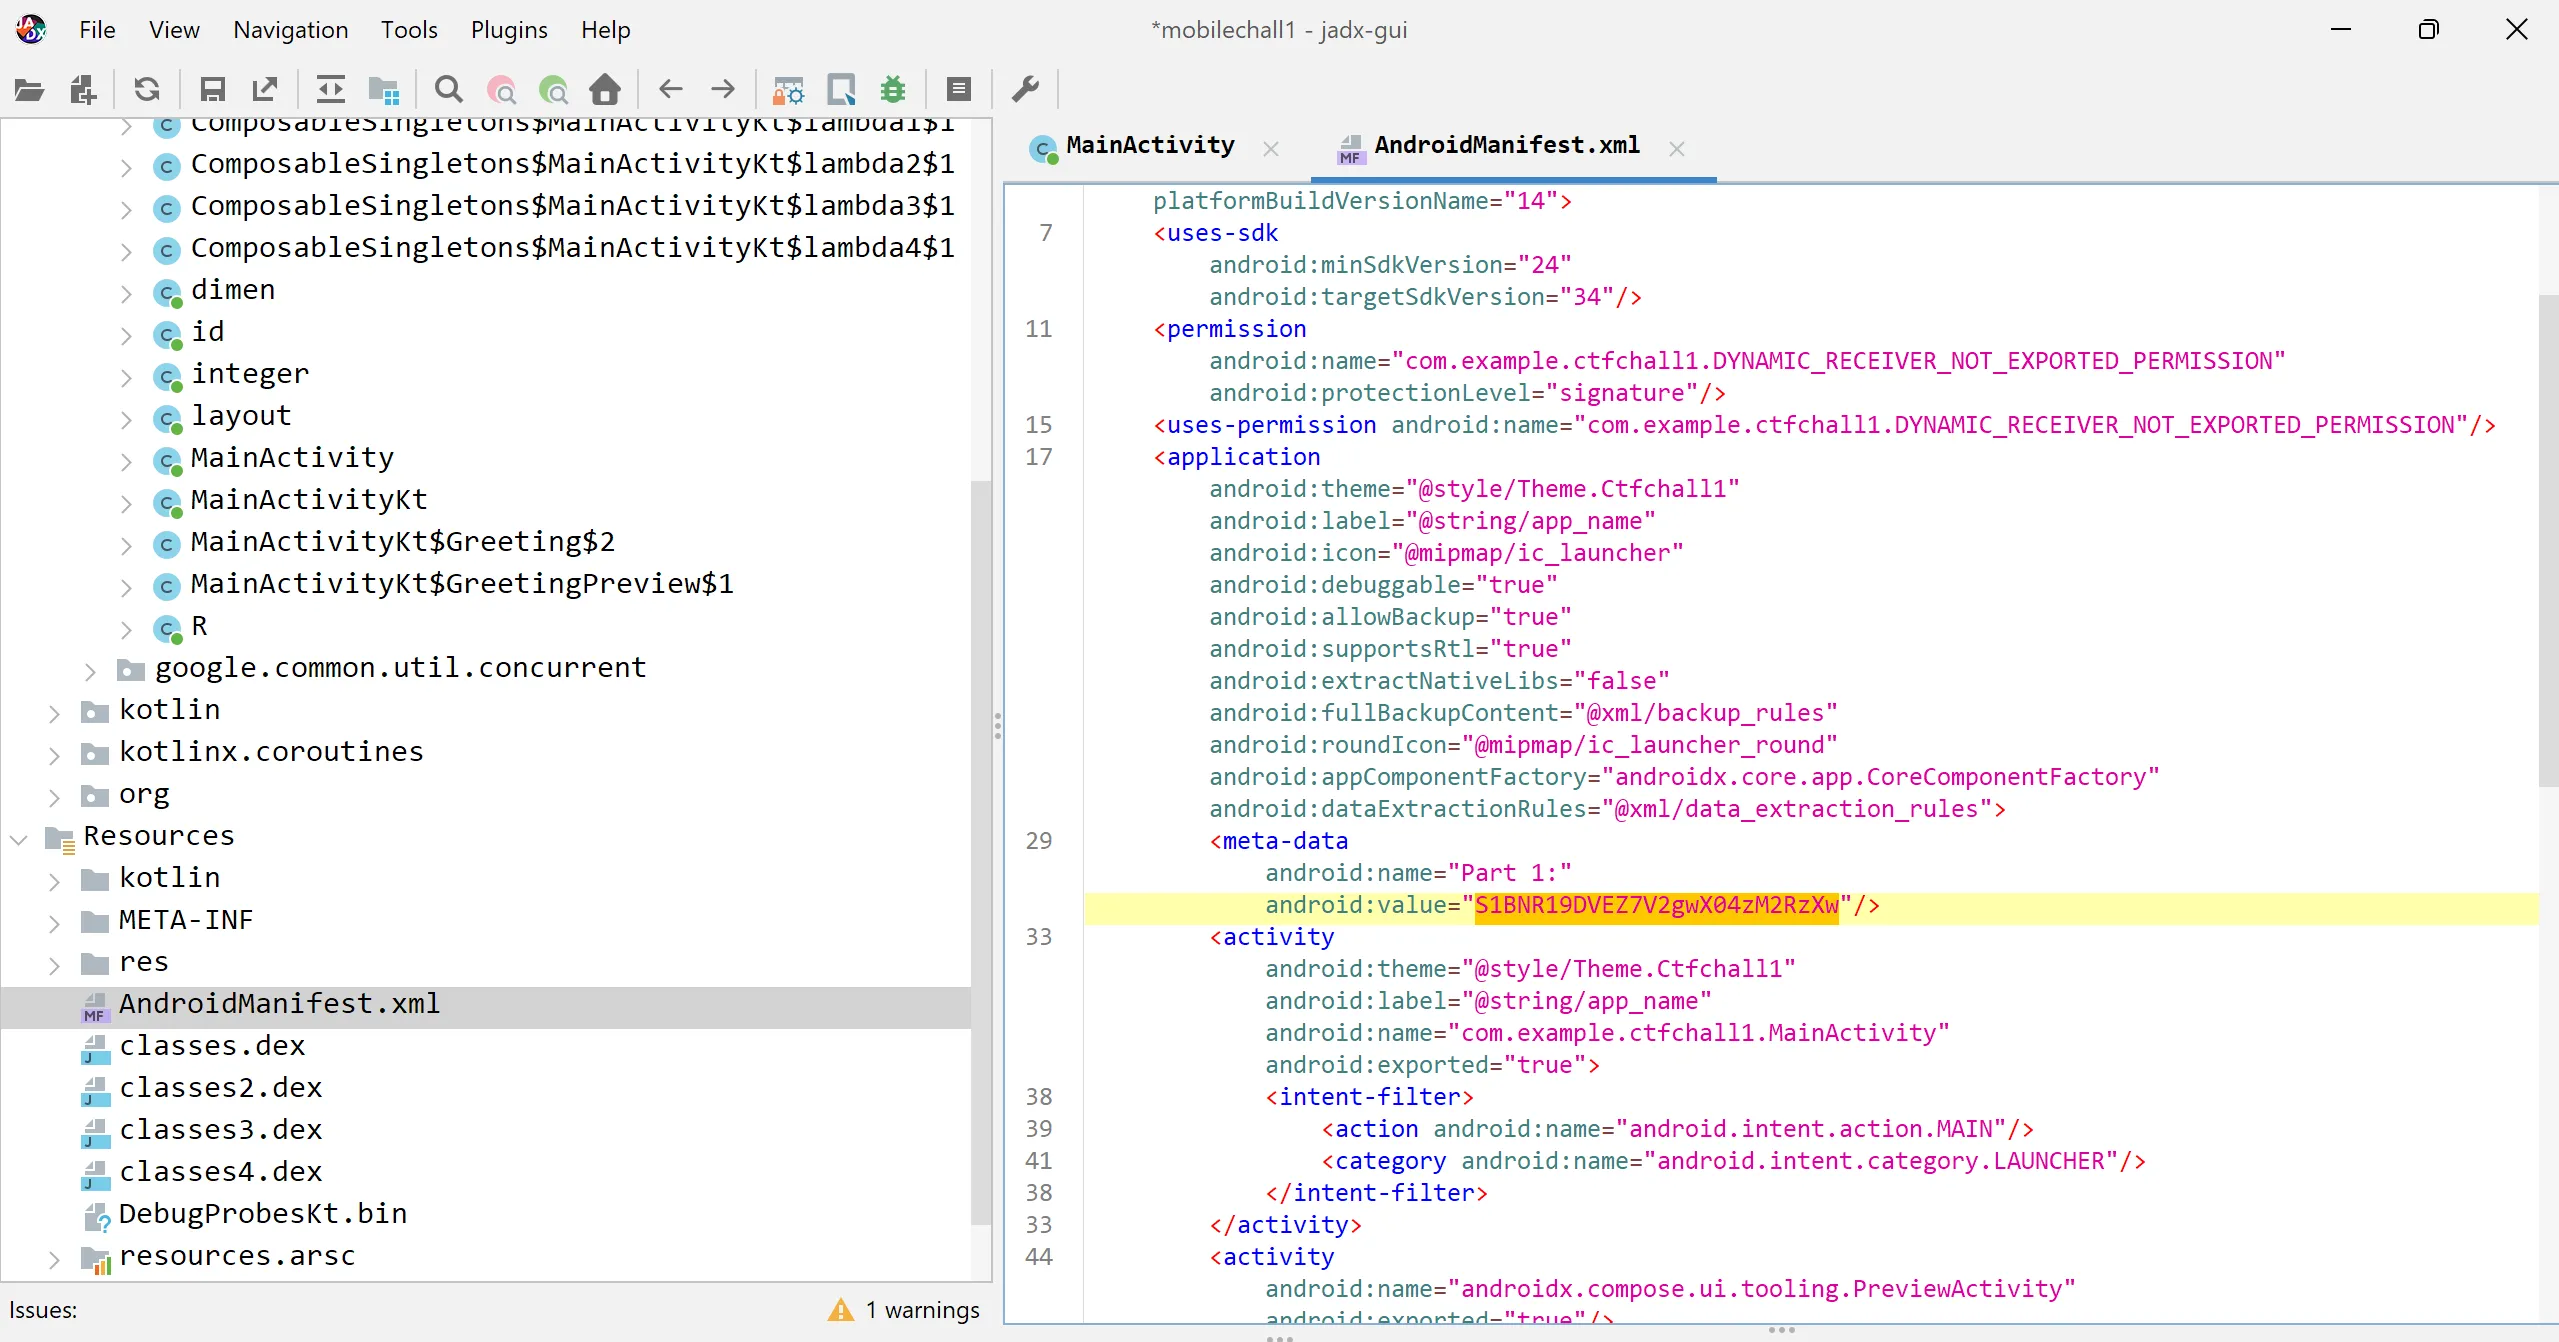
Task: Click the code editor vertical scrollbar
Action: click(2547, 540)
